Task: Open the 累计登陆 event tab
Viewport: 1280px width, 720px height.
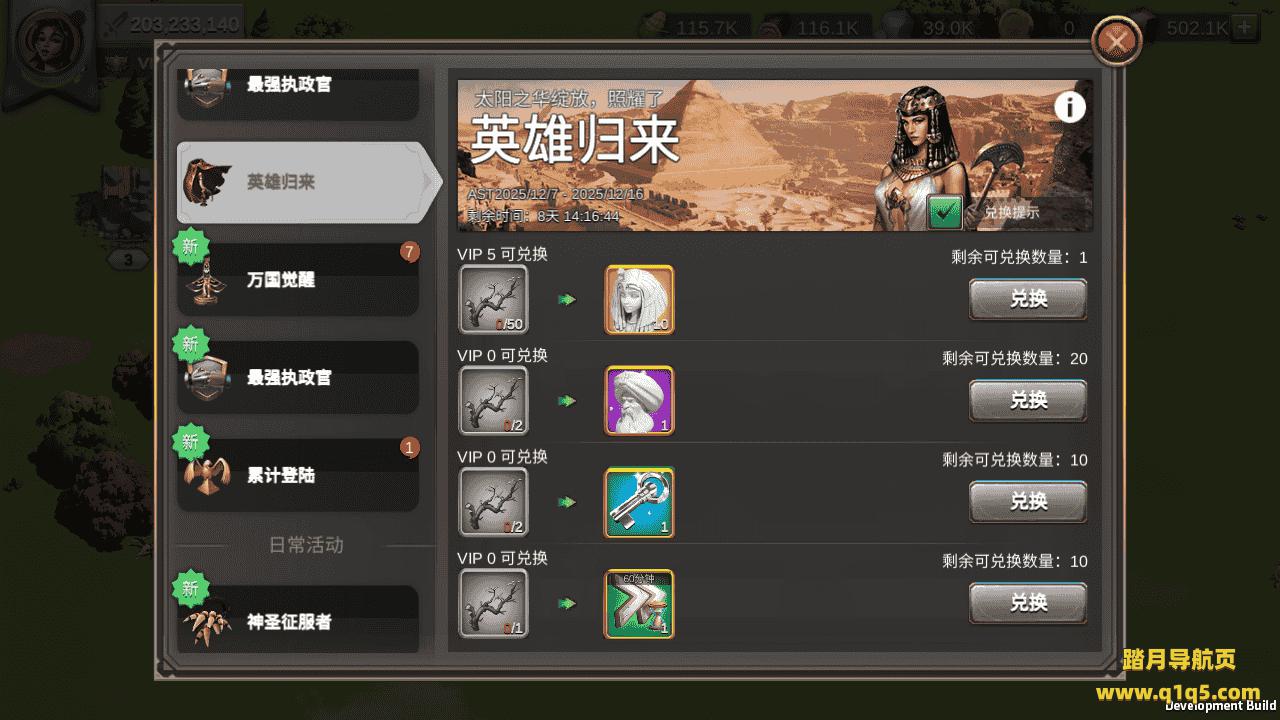Action: point(298,475)
